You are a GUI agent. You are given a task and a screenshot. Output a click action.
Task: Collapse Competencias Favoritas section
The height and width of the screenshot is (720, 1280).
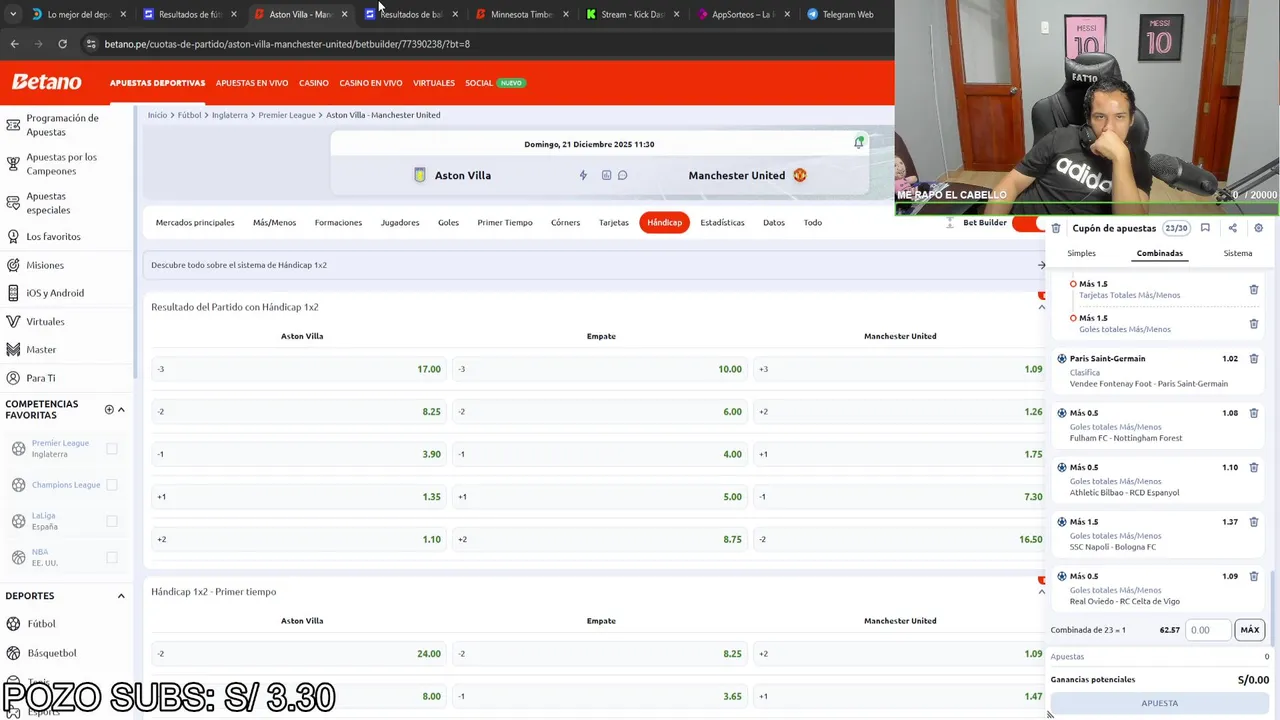(121, 409)
